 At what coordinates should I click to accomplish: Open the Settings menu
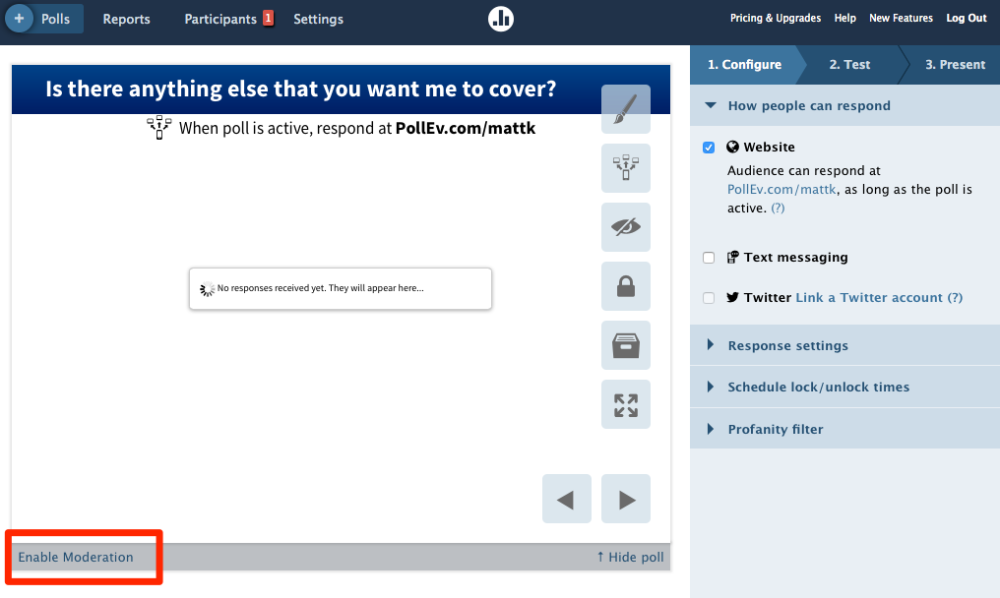(318, 19)
